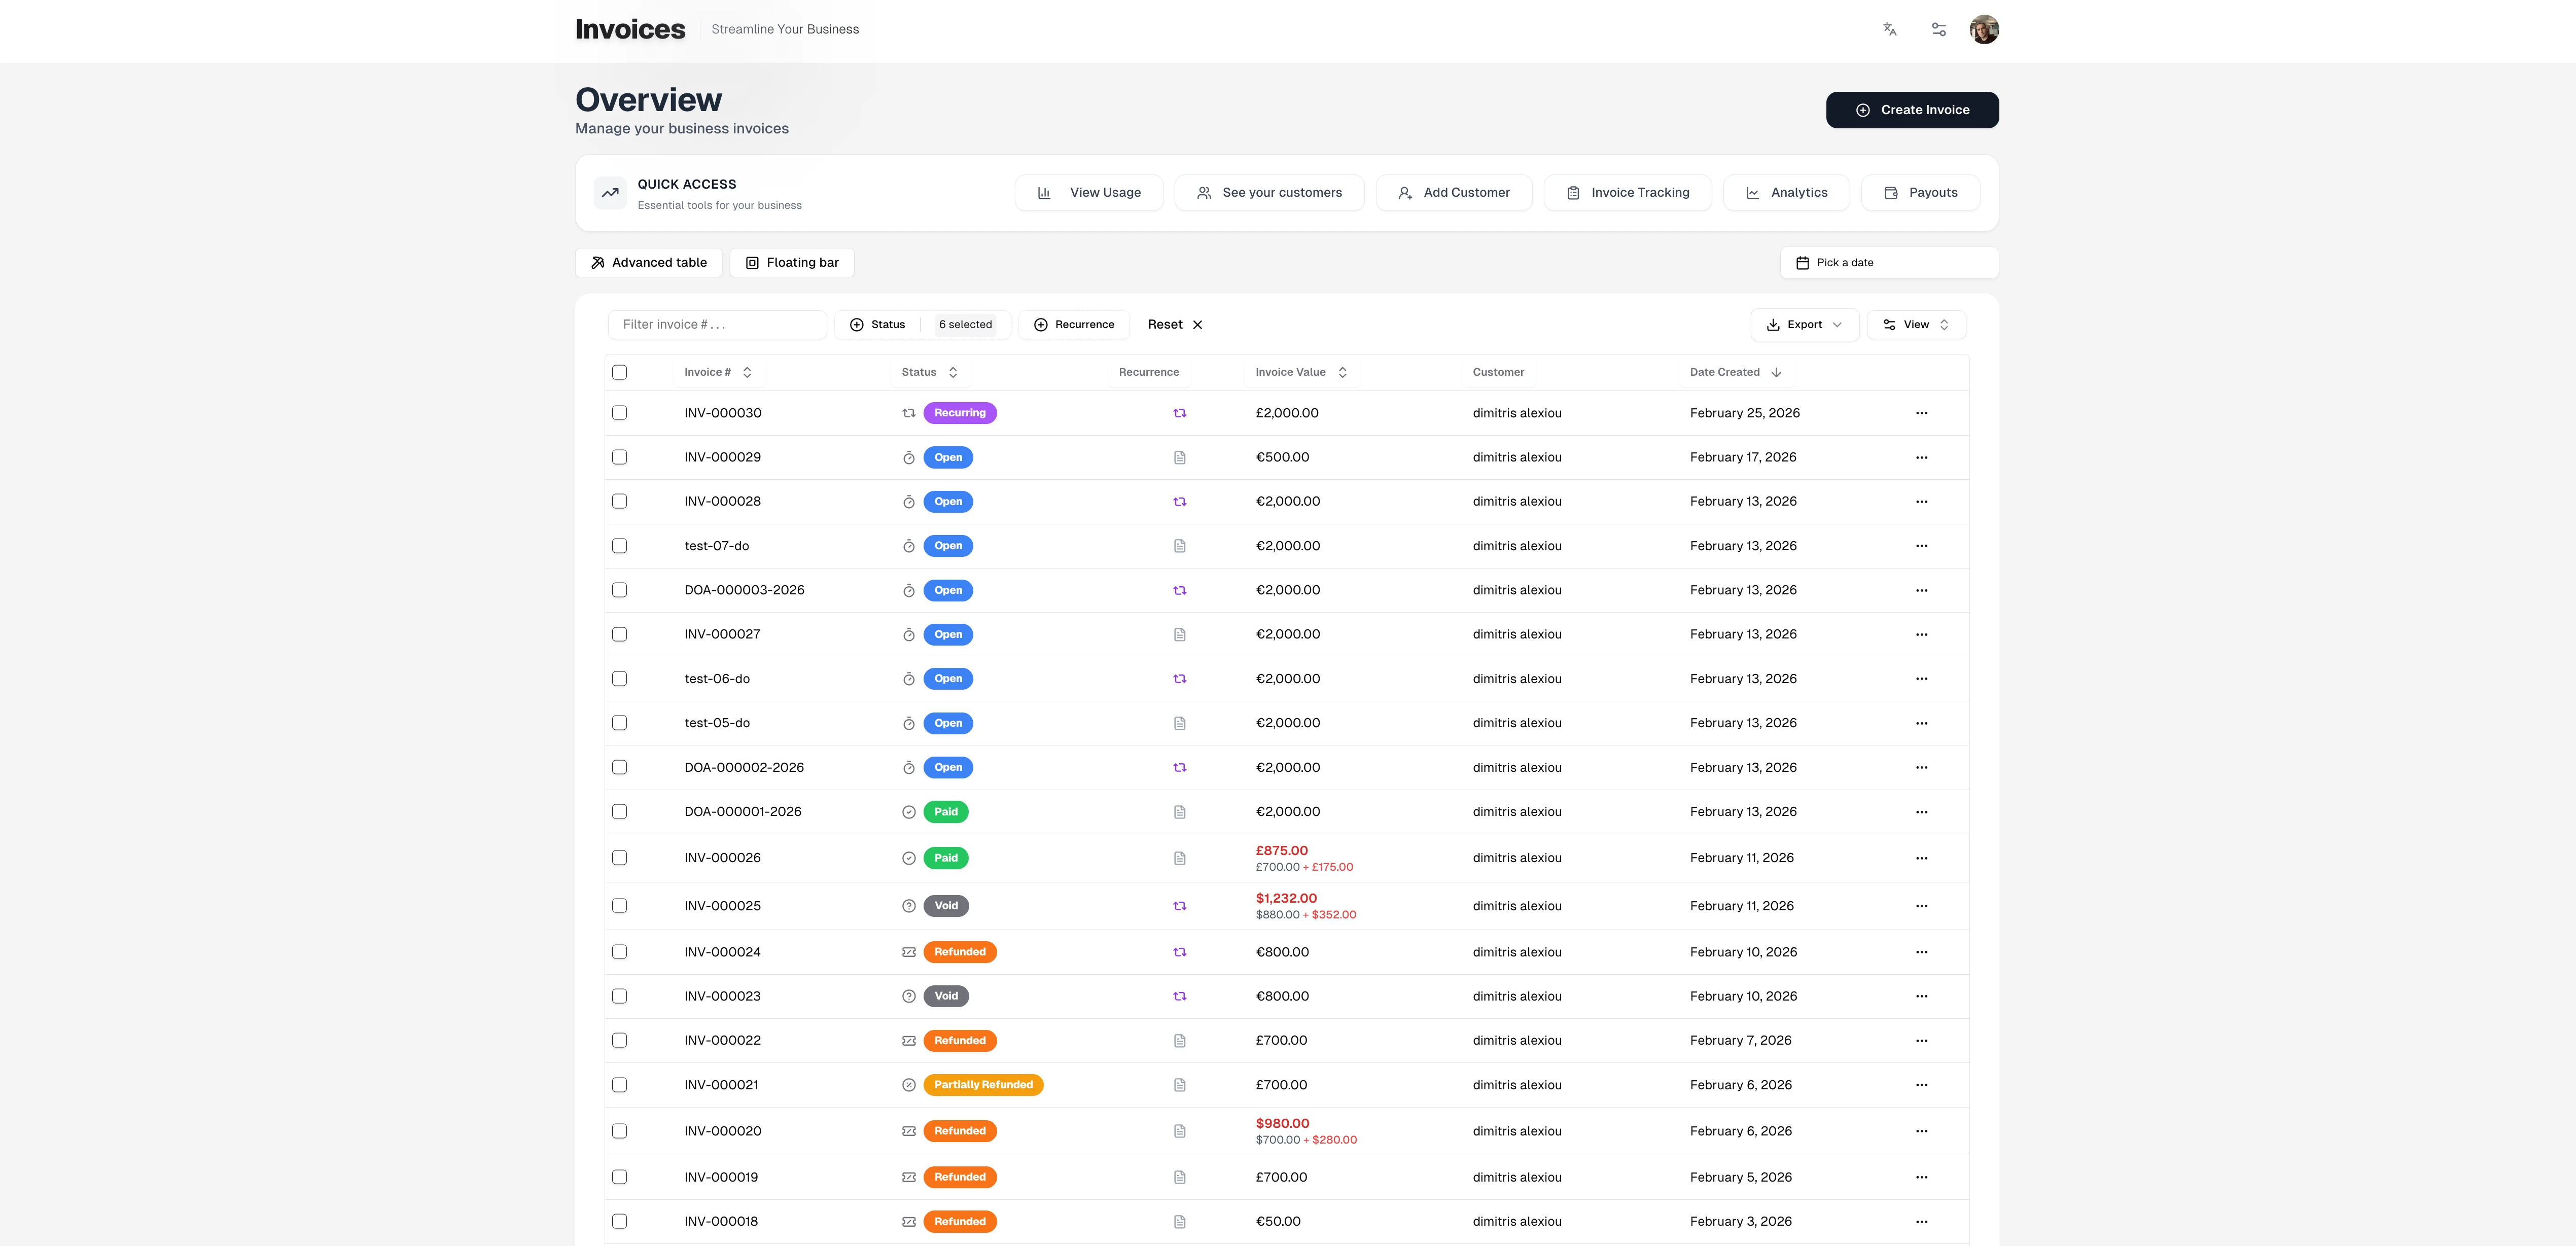
Task: Check the box for invoice test-07-do
Action: pos(619,546)
